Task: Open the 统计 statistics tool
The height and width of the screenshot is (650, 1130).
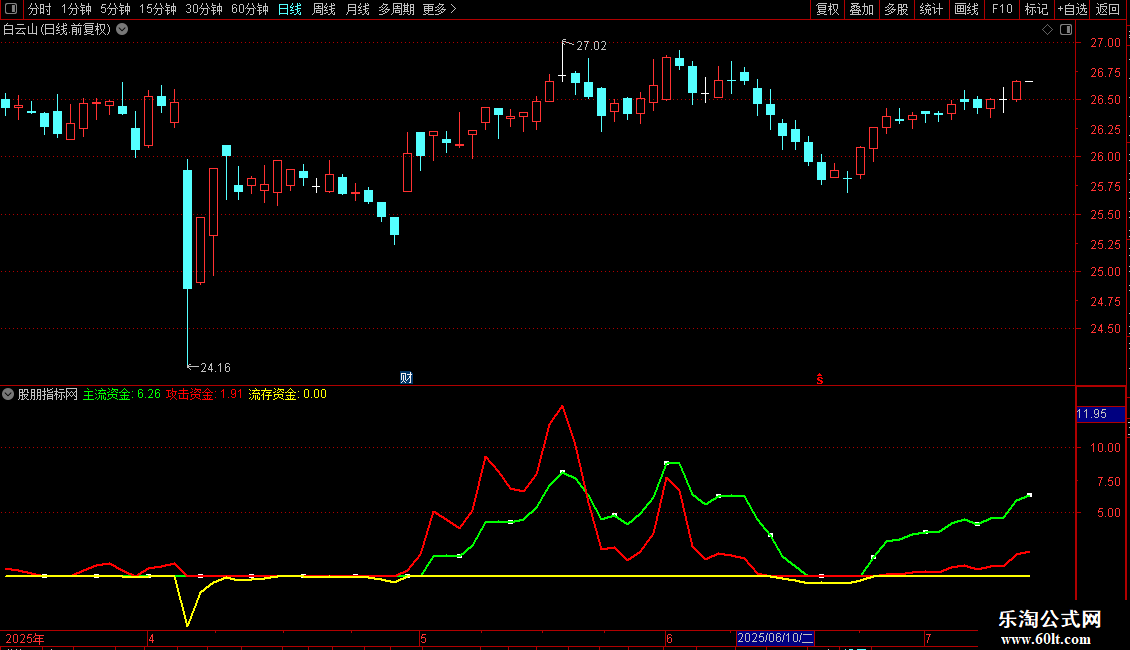Action: pos(931,9)
